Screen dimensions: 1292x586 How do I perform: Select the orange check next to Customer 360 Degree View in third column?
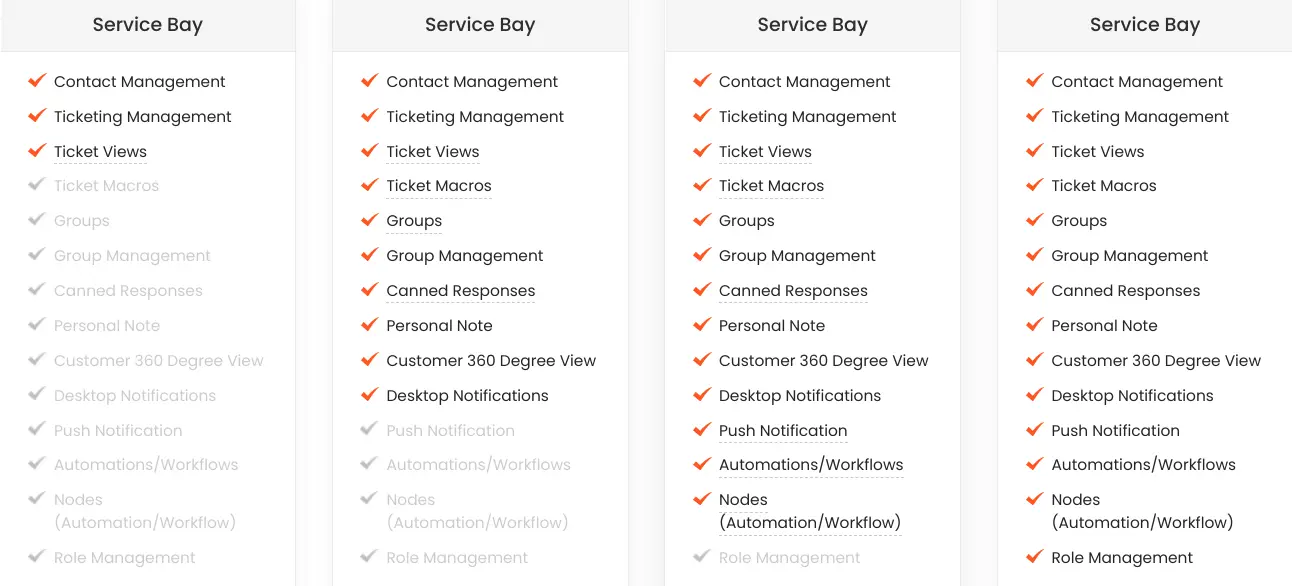[x=701, y=360]
